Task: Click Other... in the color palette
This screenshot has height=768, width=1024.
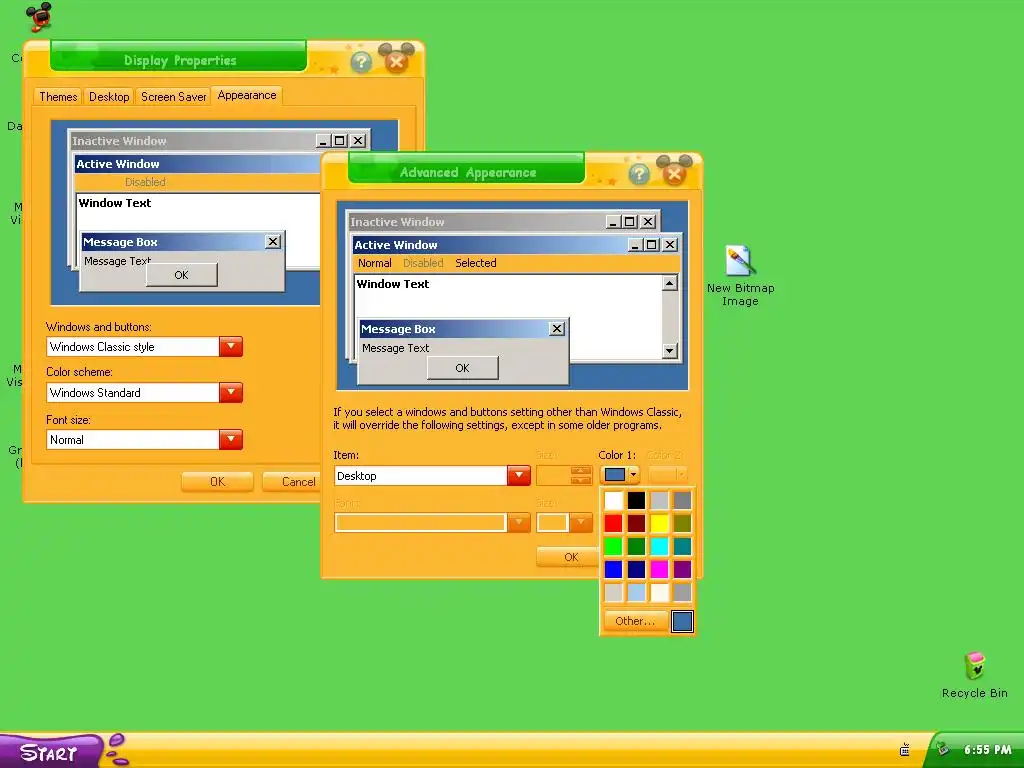Action: (x=635, y=621)
